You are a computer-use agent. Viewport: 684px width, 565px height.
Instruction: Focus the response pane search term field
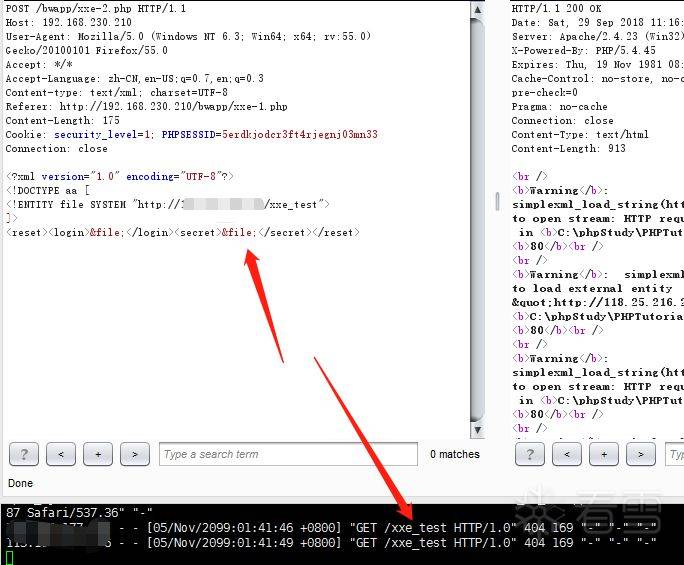(x=674, y=454)
